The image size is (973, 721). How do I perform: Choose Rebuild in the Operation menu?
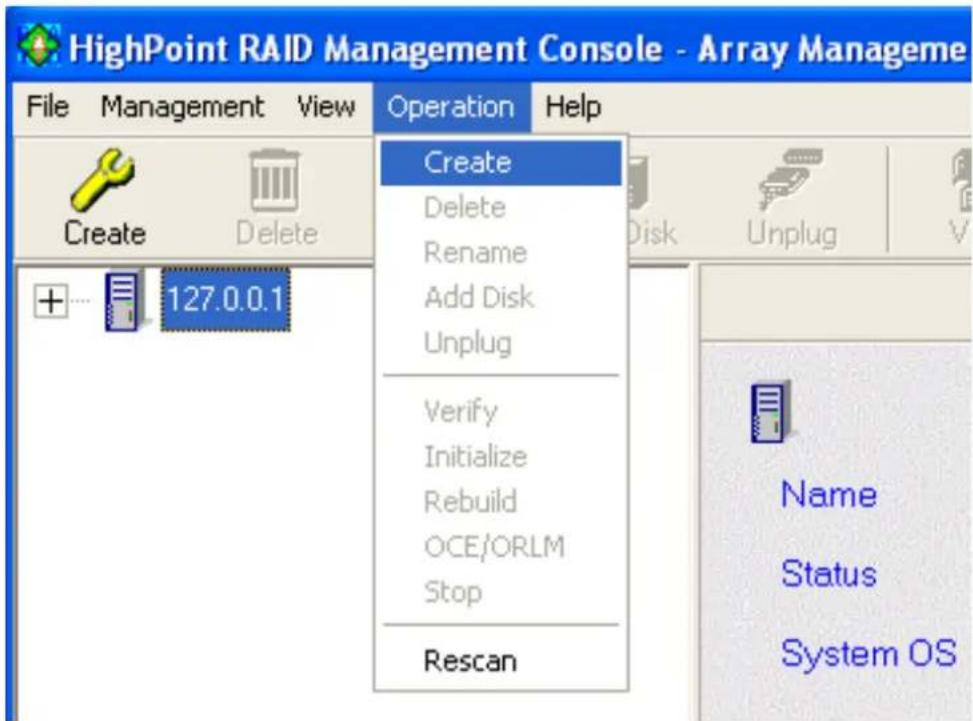[501, 501]
